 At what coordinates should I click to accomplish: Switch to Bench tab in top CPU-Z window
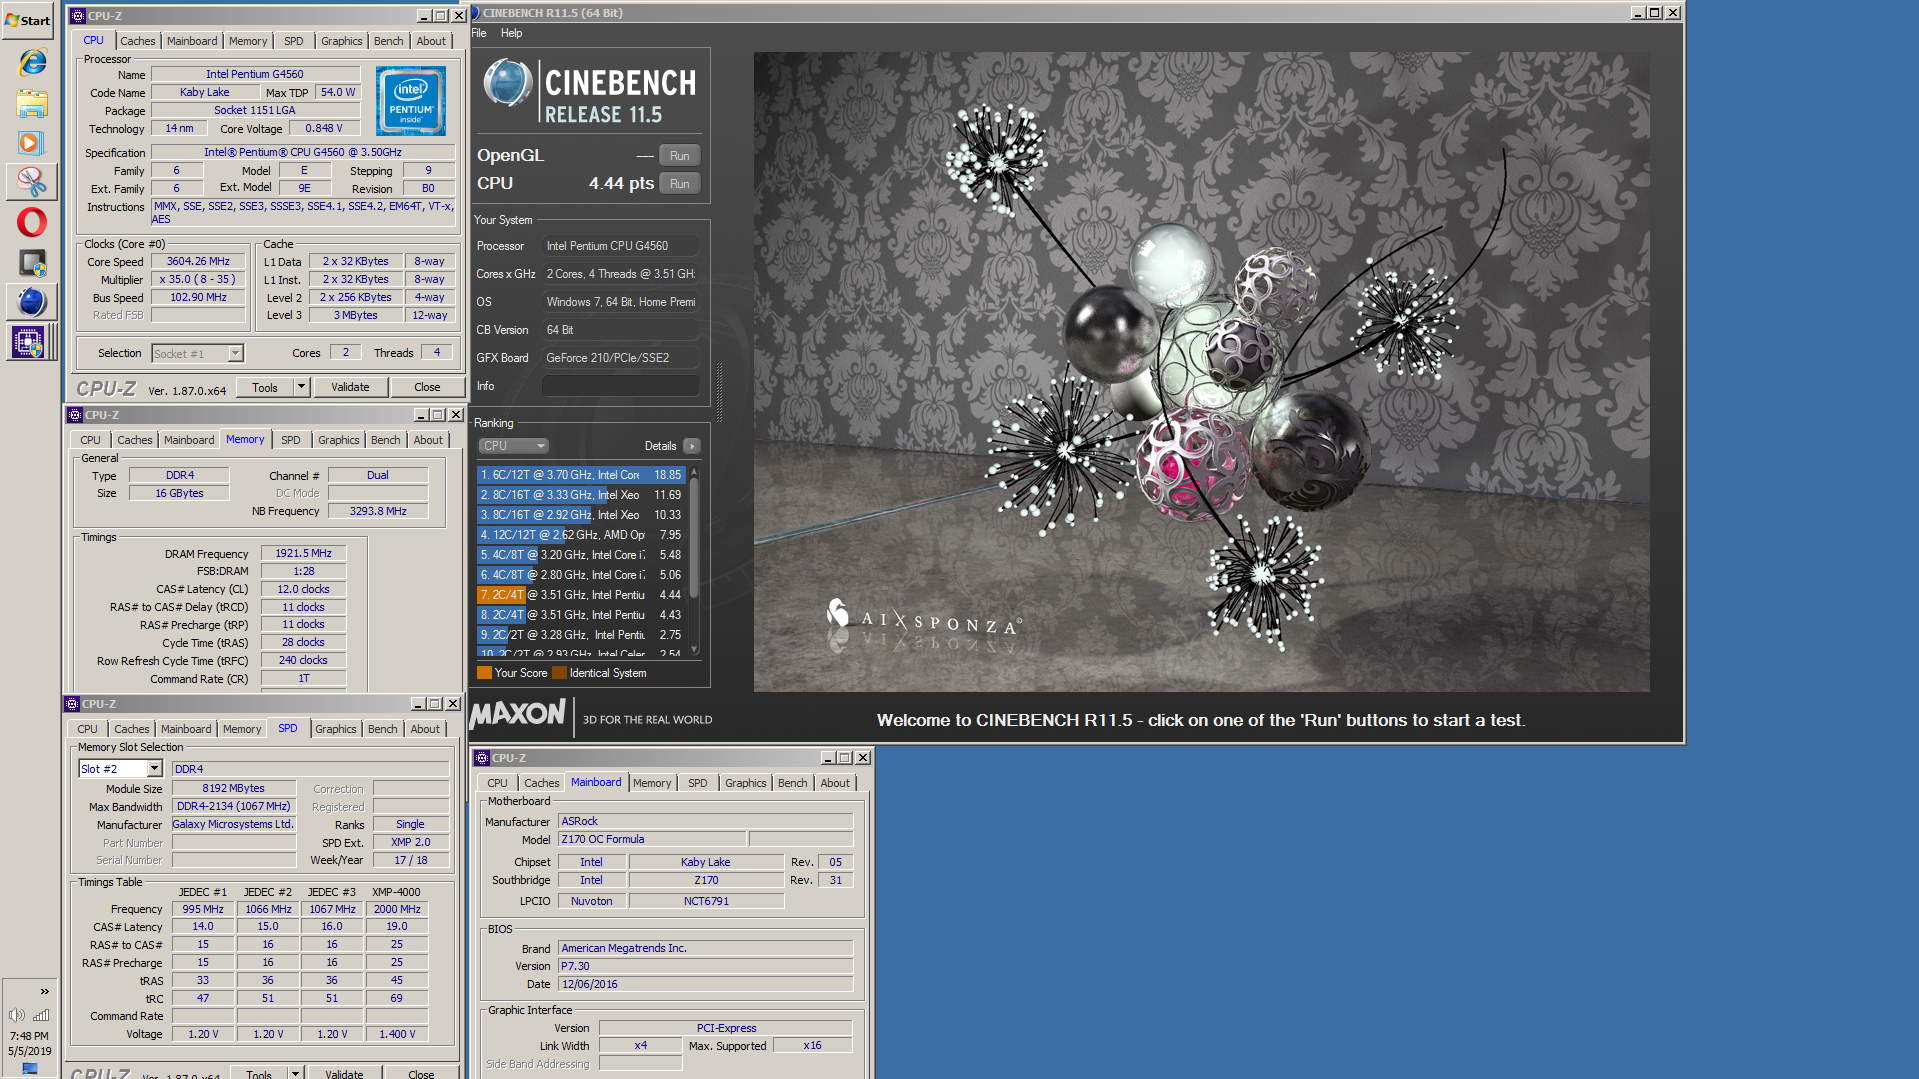click(x=389, y=41)
